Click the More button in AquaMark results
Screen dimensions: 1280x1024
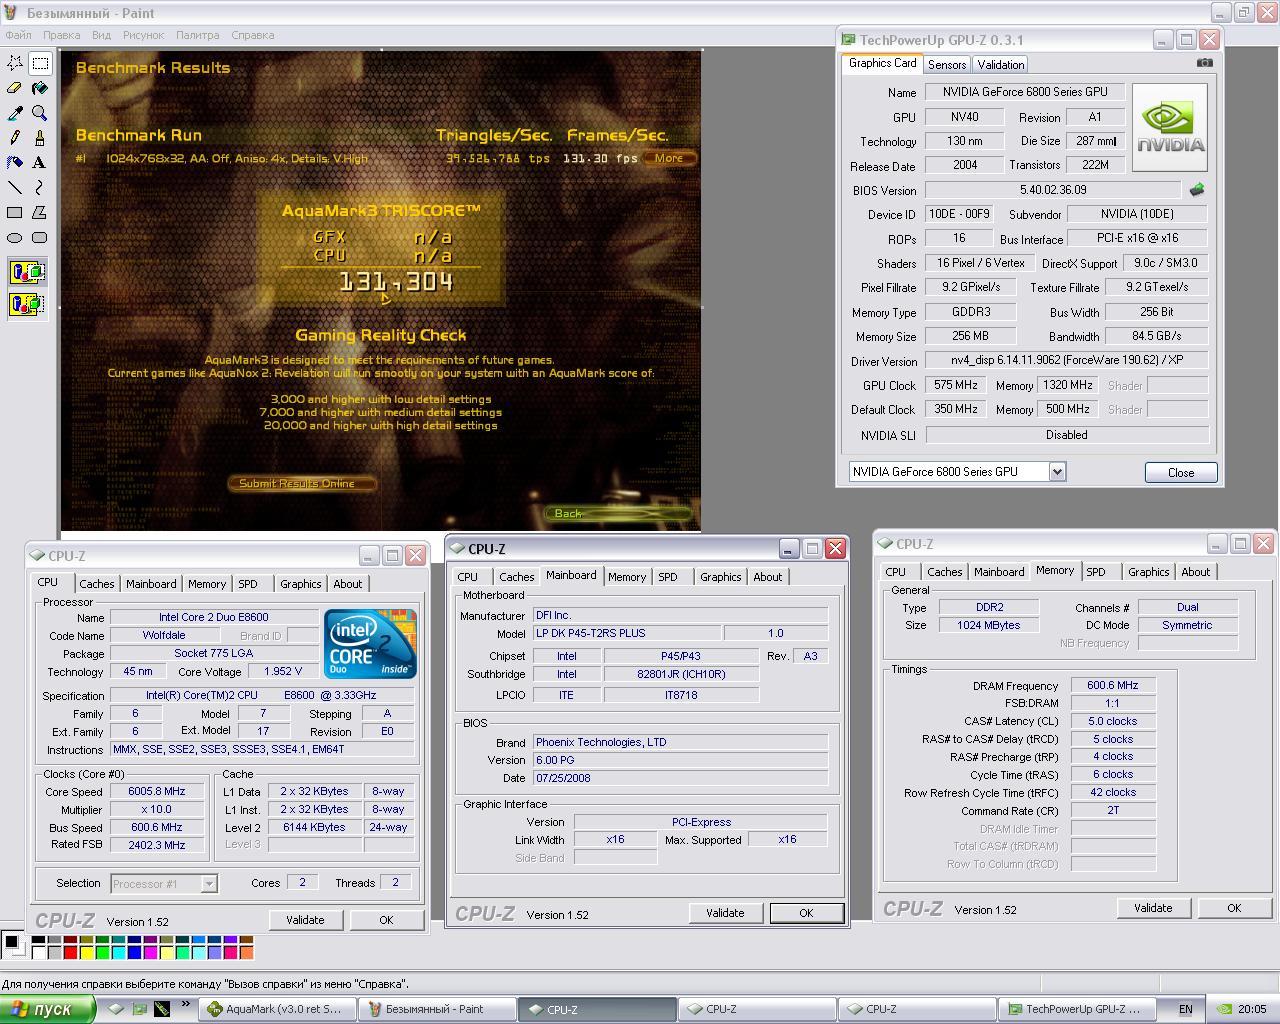pyautogui.click(x=669, y=158)
